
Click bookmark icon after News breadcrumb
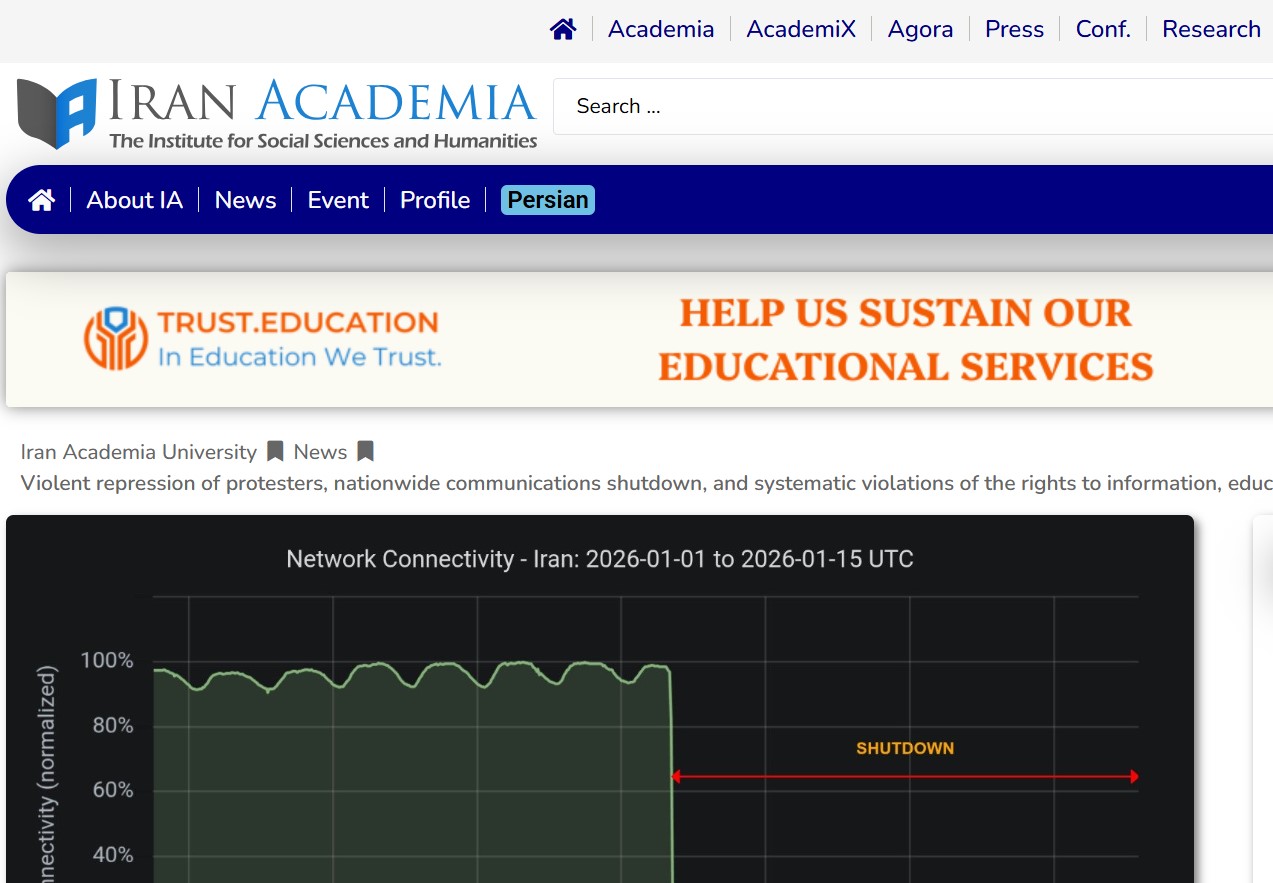point(365,452)
